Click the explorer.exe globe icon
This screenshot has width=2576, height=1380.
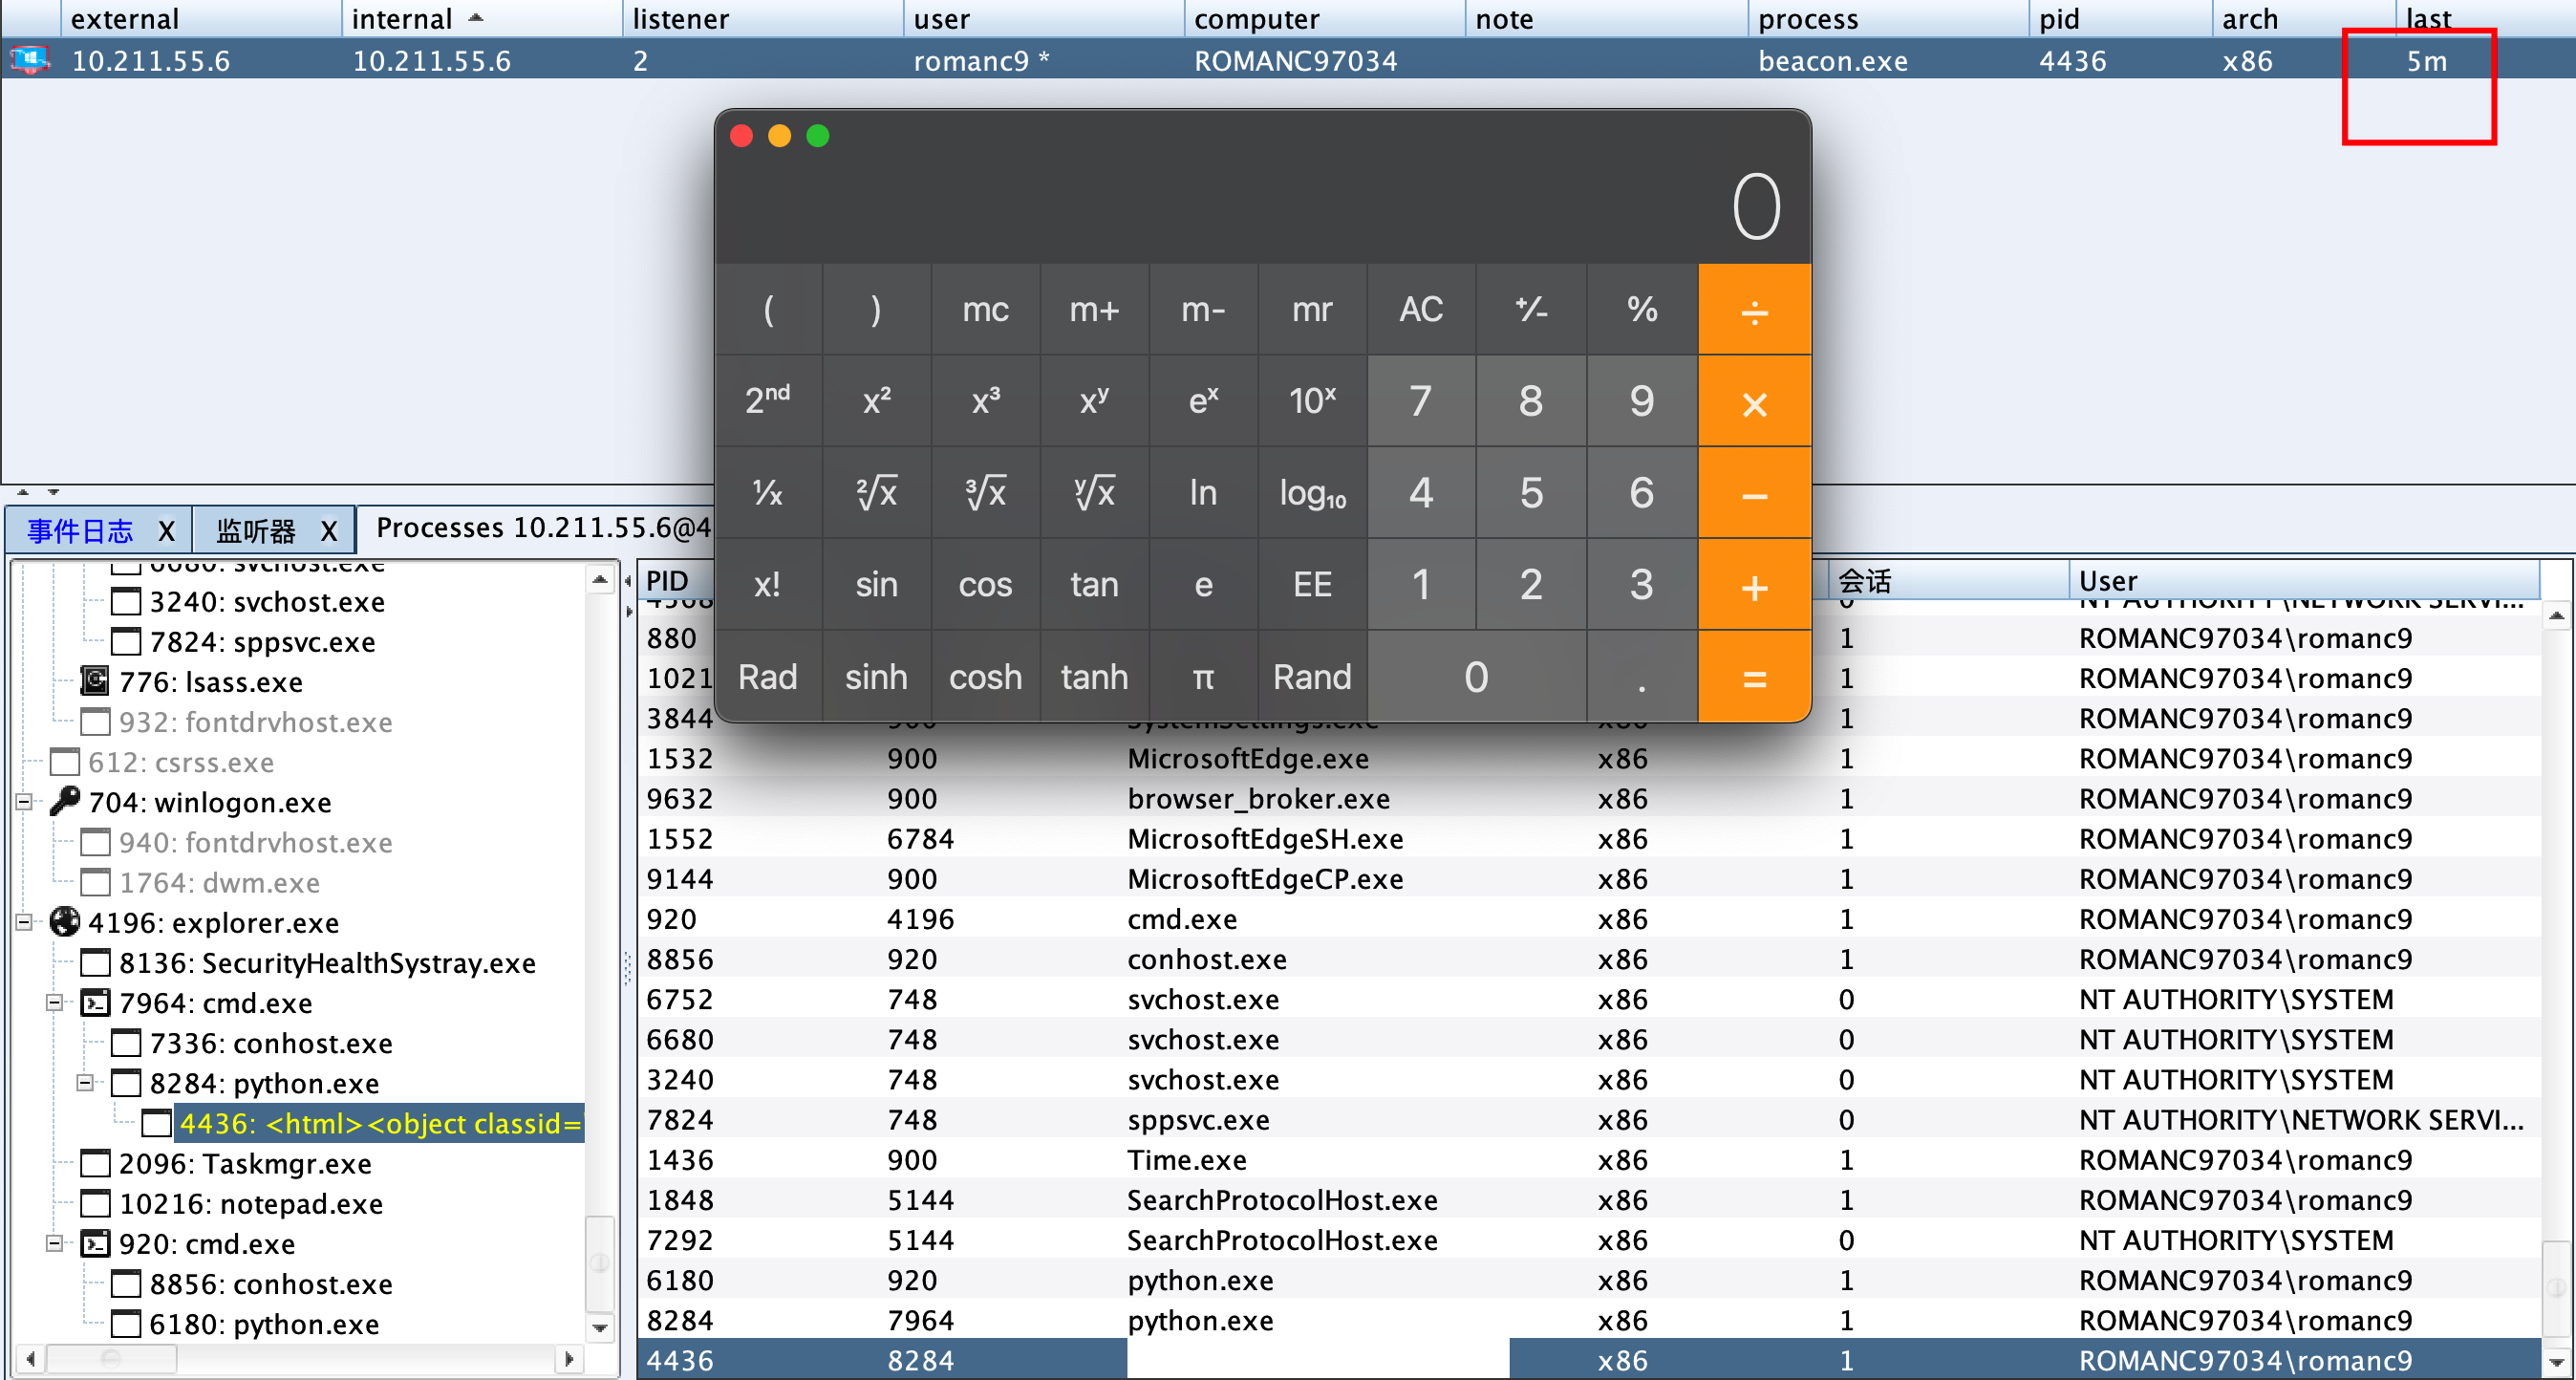65,922
